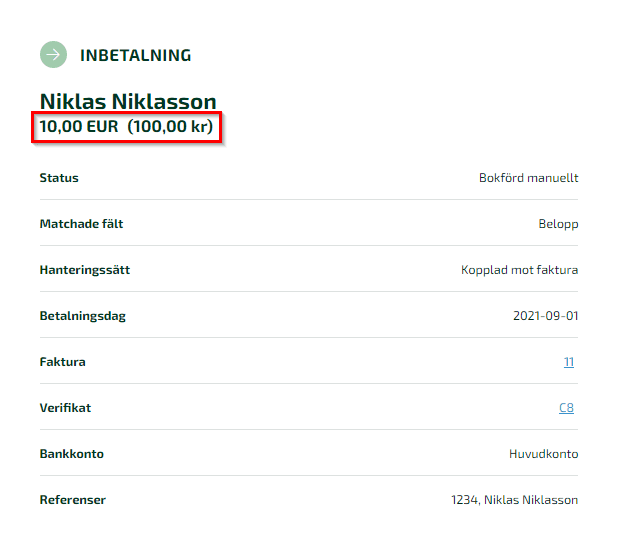Screen dimensions: 618x543
Task: Select the Bokförd manuellt status value
Action: [x=529, y=178]
